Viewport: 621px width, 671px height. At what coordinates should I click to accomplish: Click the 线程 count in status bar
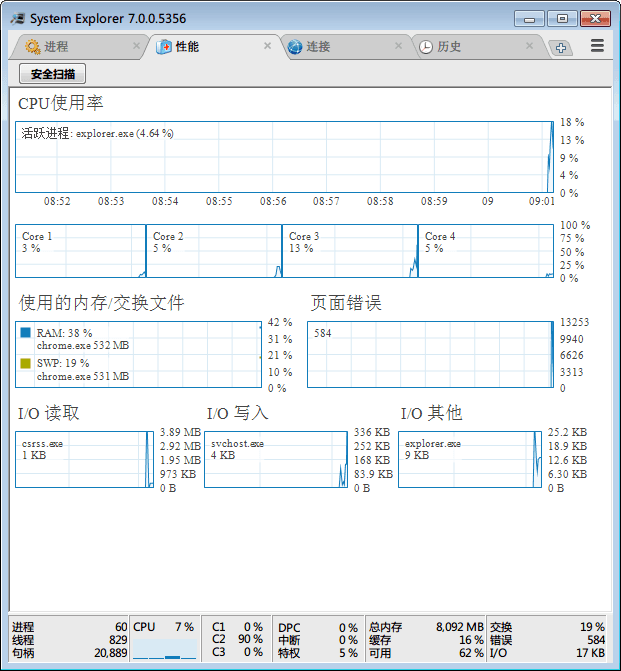click(x=69, y=640)
